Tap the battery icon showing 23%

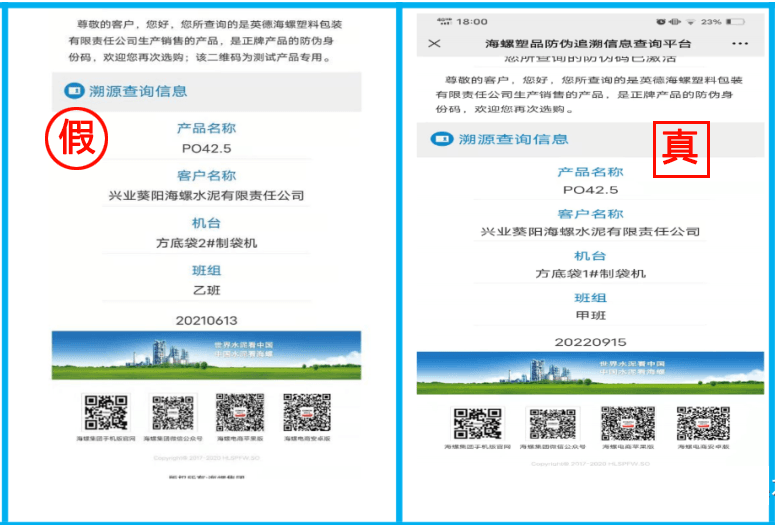pyautogui.click(x=735, y=21)
